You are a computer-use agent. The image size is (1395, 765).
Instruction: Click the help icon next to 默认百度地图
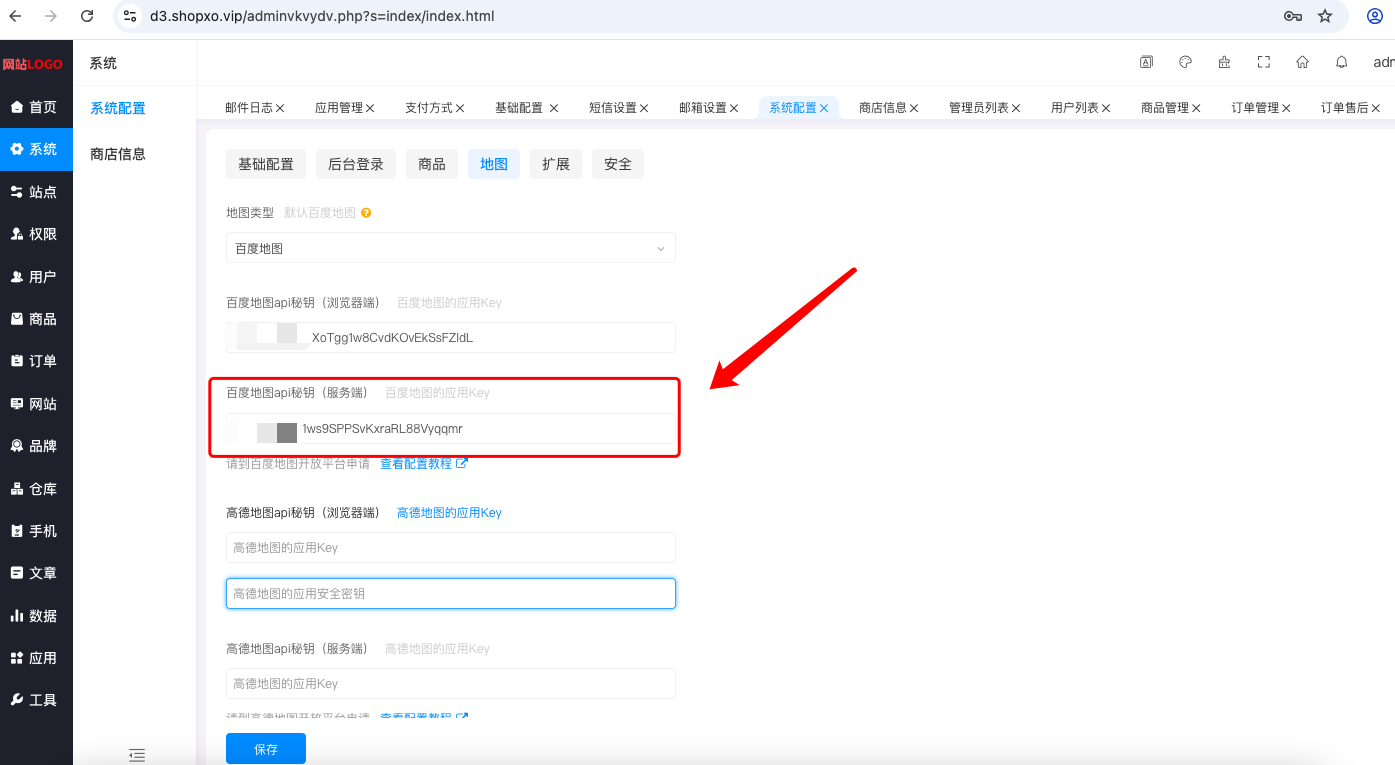366,213
